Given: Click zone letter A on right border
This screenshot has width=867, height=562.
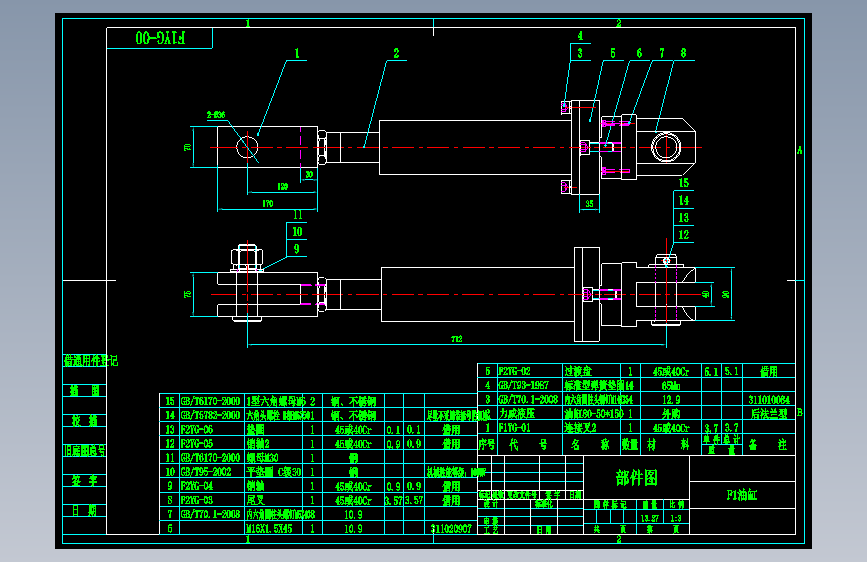Looking at the screenshot, I should pyautogui.click(x=800, y=150).
